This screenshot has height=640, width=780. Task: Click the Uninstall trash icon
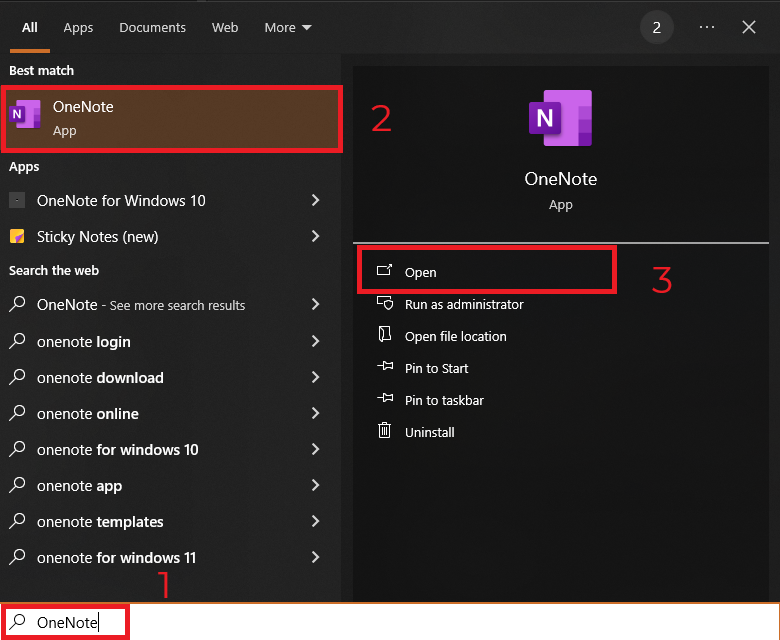click(x=385, y=430)
